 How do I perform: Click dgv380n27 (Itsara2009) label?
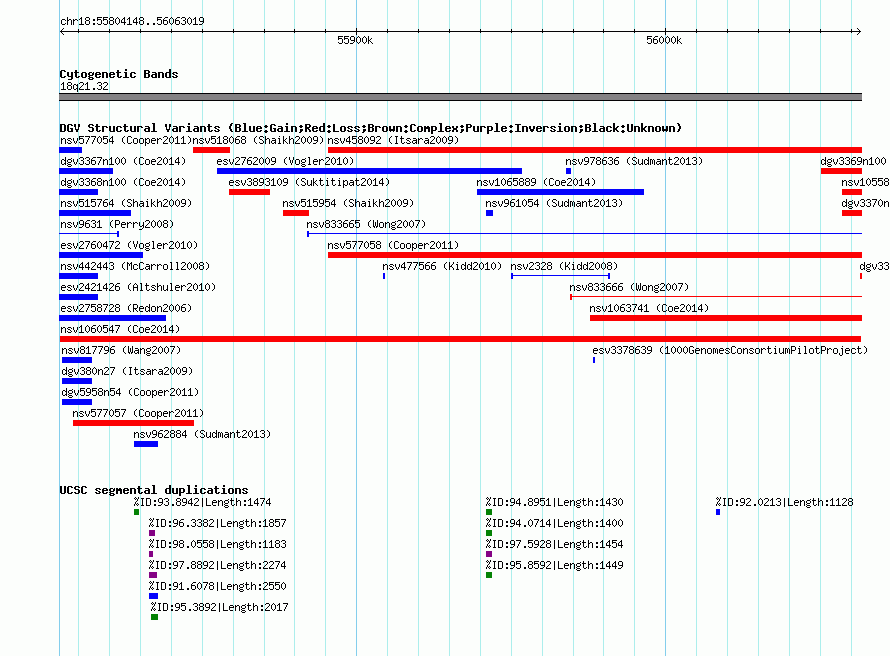tap(127, 371)
